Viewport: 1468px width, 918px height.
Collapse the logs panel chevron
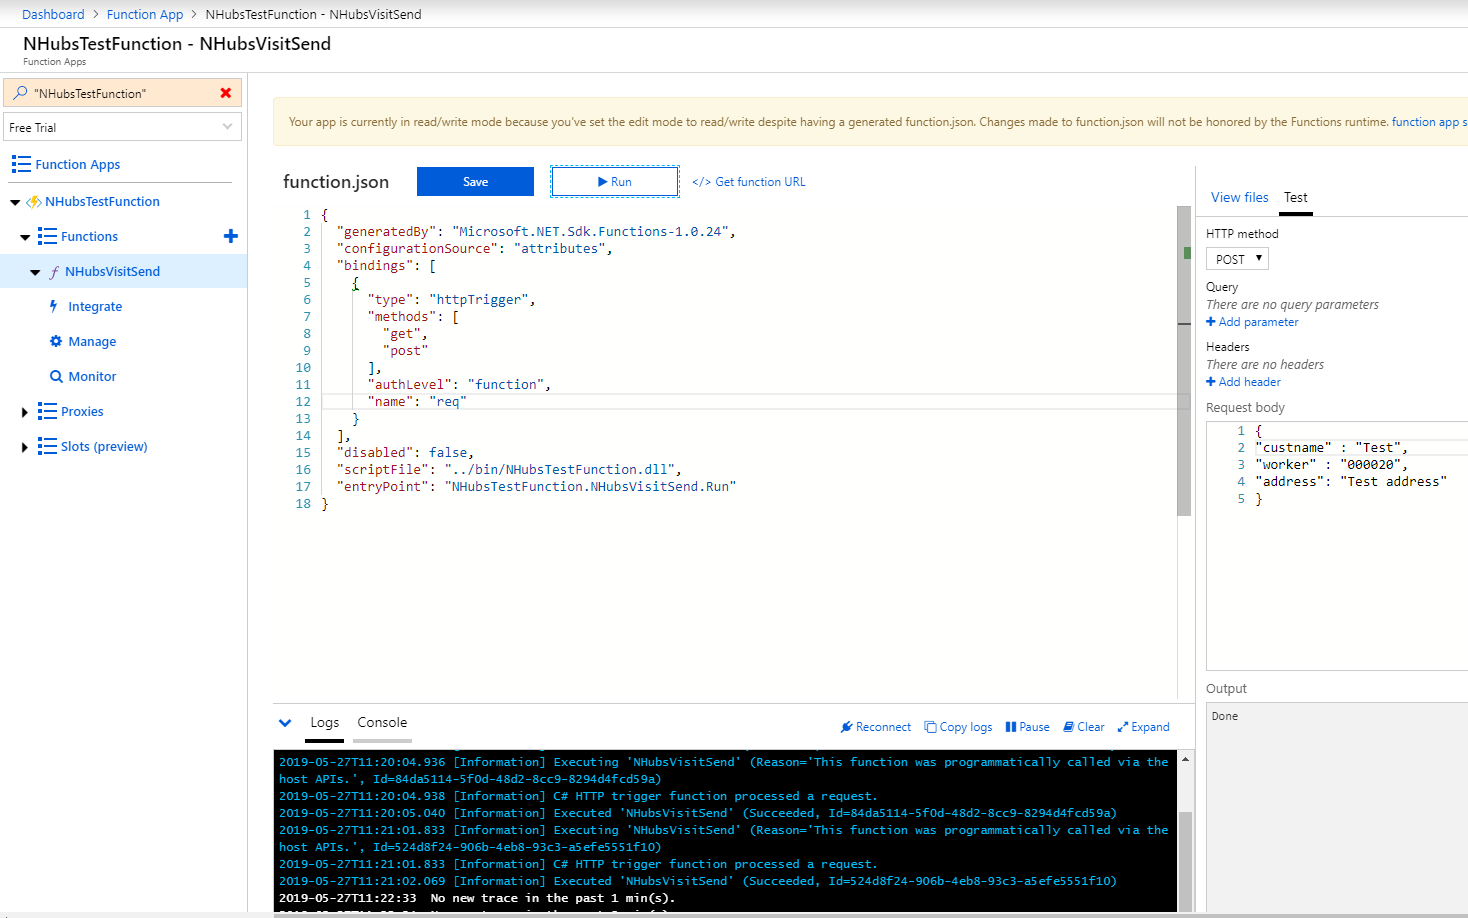tap(285, 723)
